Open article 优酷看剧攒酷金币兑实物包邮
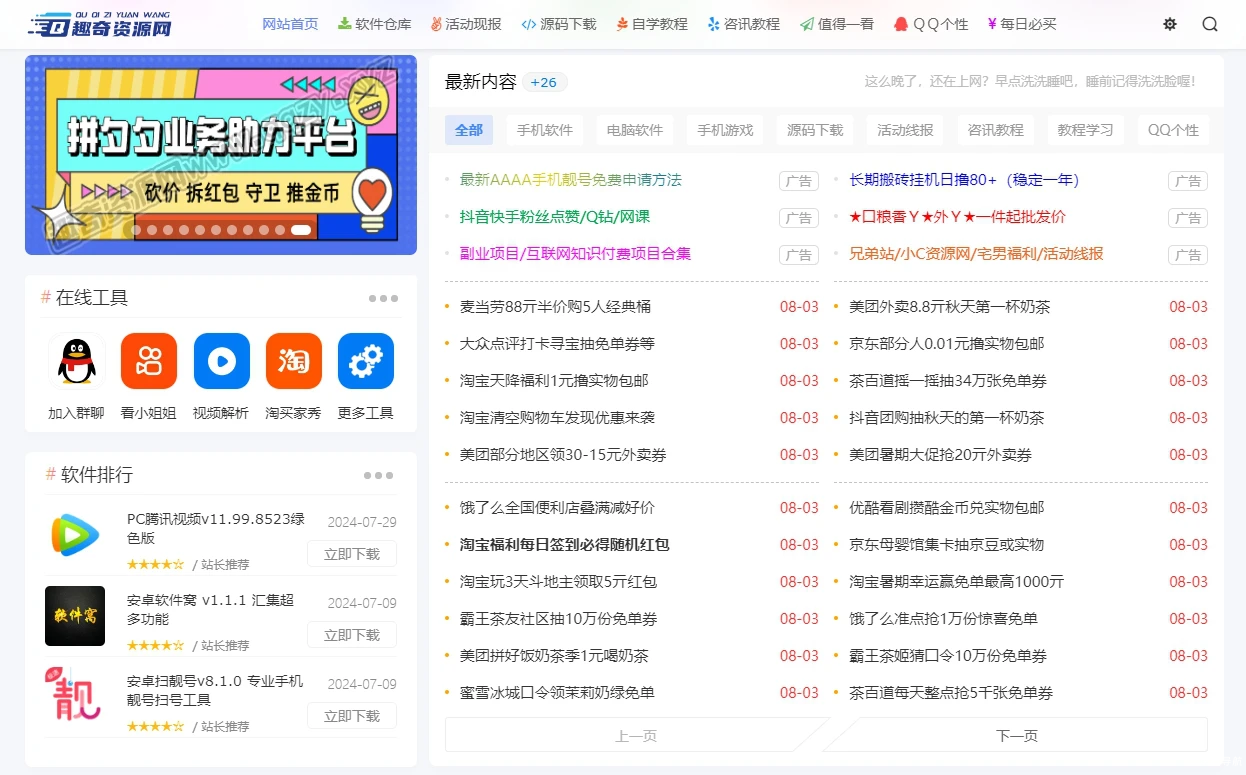The width and height of the screenshot is (1246, 775). 946,508
